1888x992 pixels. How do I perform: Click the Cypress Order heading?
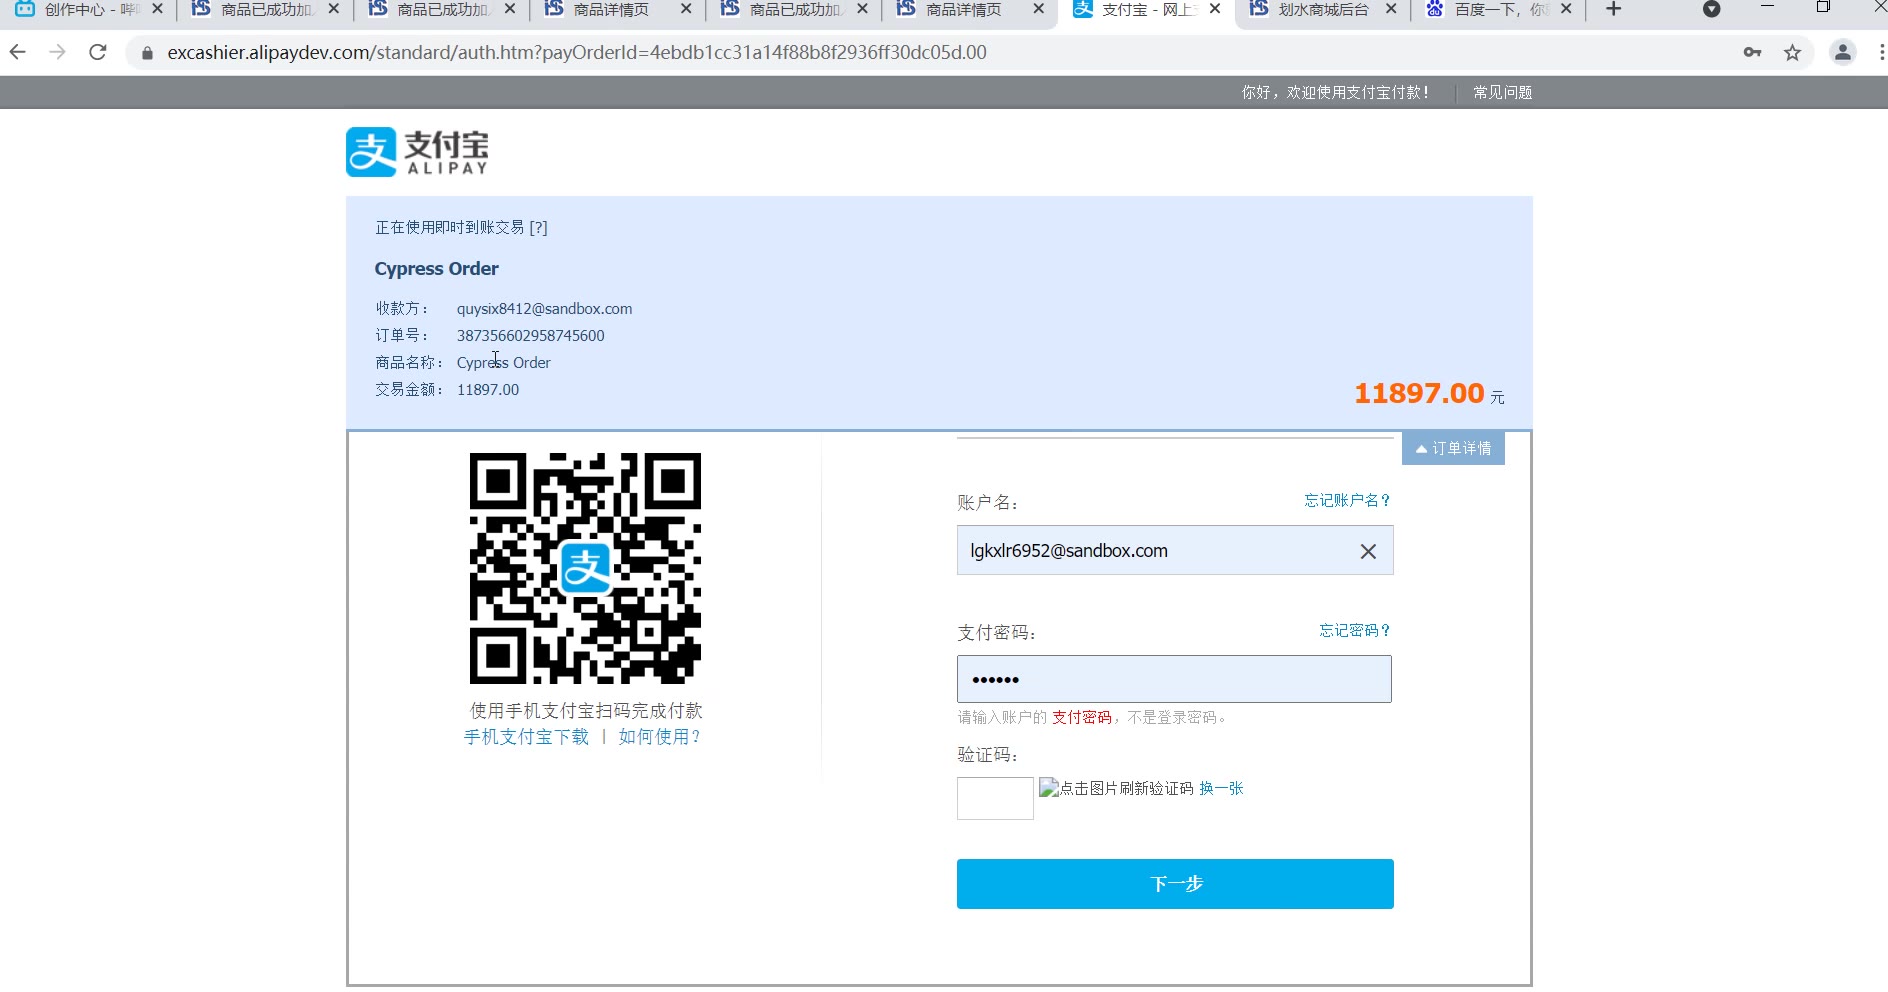[x=436, y=268]
